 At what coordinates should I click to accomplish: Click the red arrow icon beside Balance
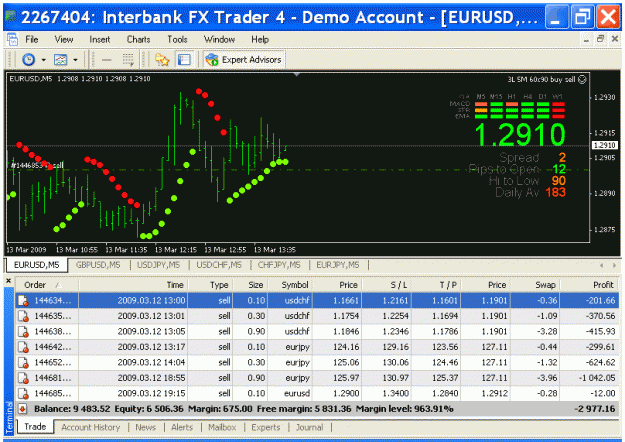coord(23,409)
